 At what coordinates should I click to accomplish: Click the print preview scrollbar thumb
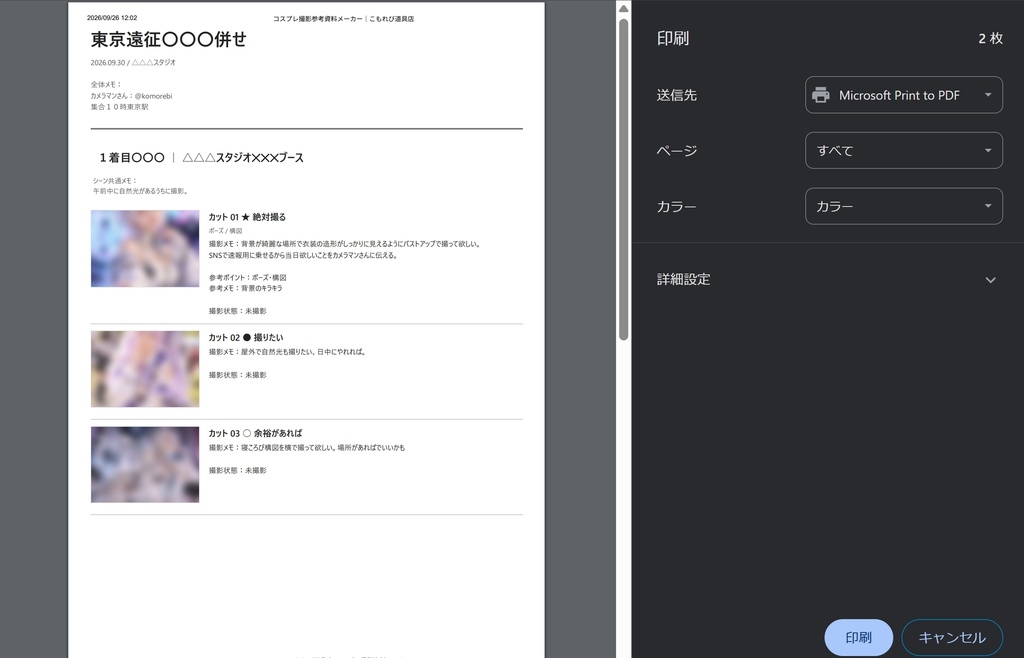coord(624,180)
